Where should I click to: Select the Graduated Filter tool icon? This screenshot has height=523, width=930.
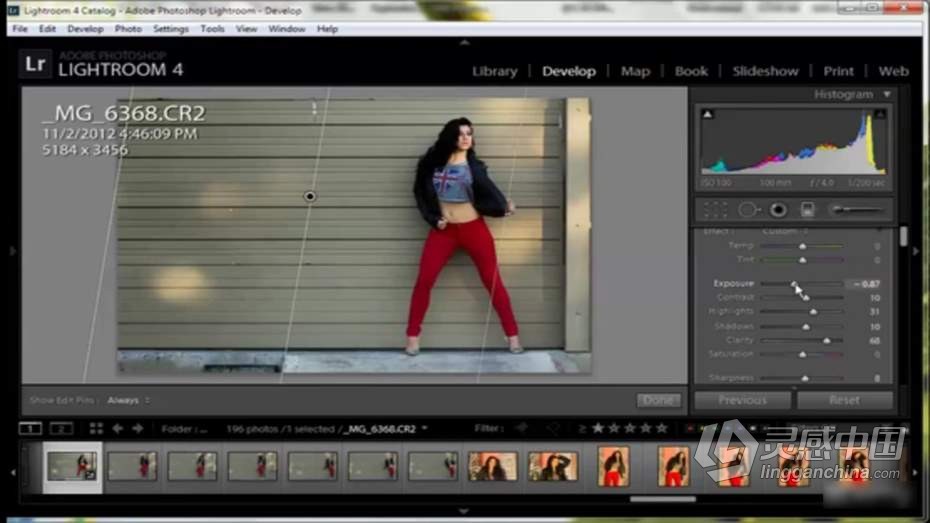point(807,209)
